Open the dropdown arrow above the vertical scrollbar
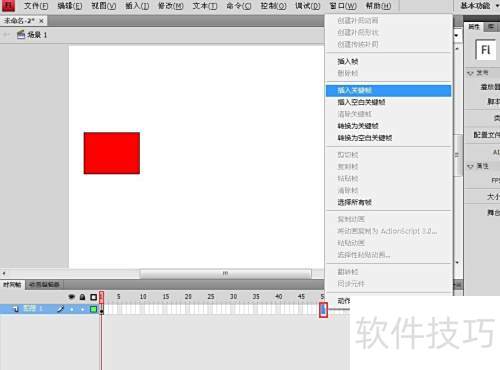Image resolution: width=500 pixels, height=370 pixels. (457, 35)
